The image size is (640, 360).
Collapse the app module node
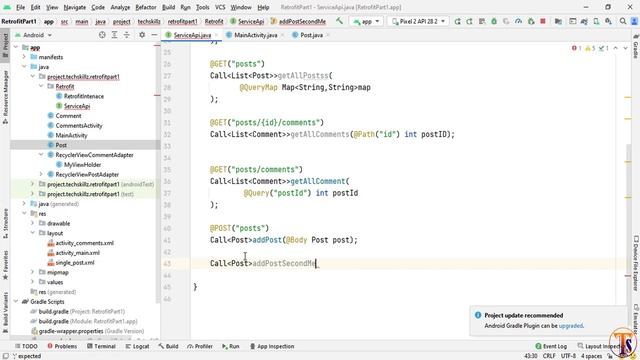coord(16,47)
